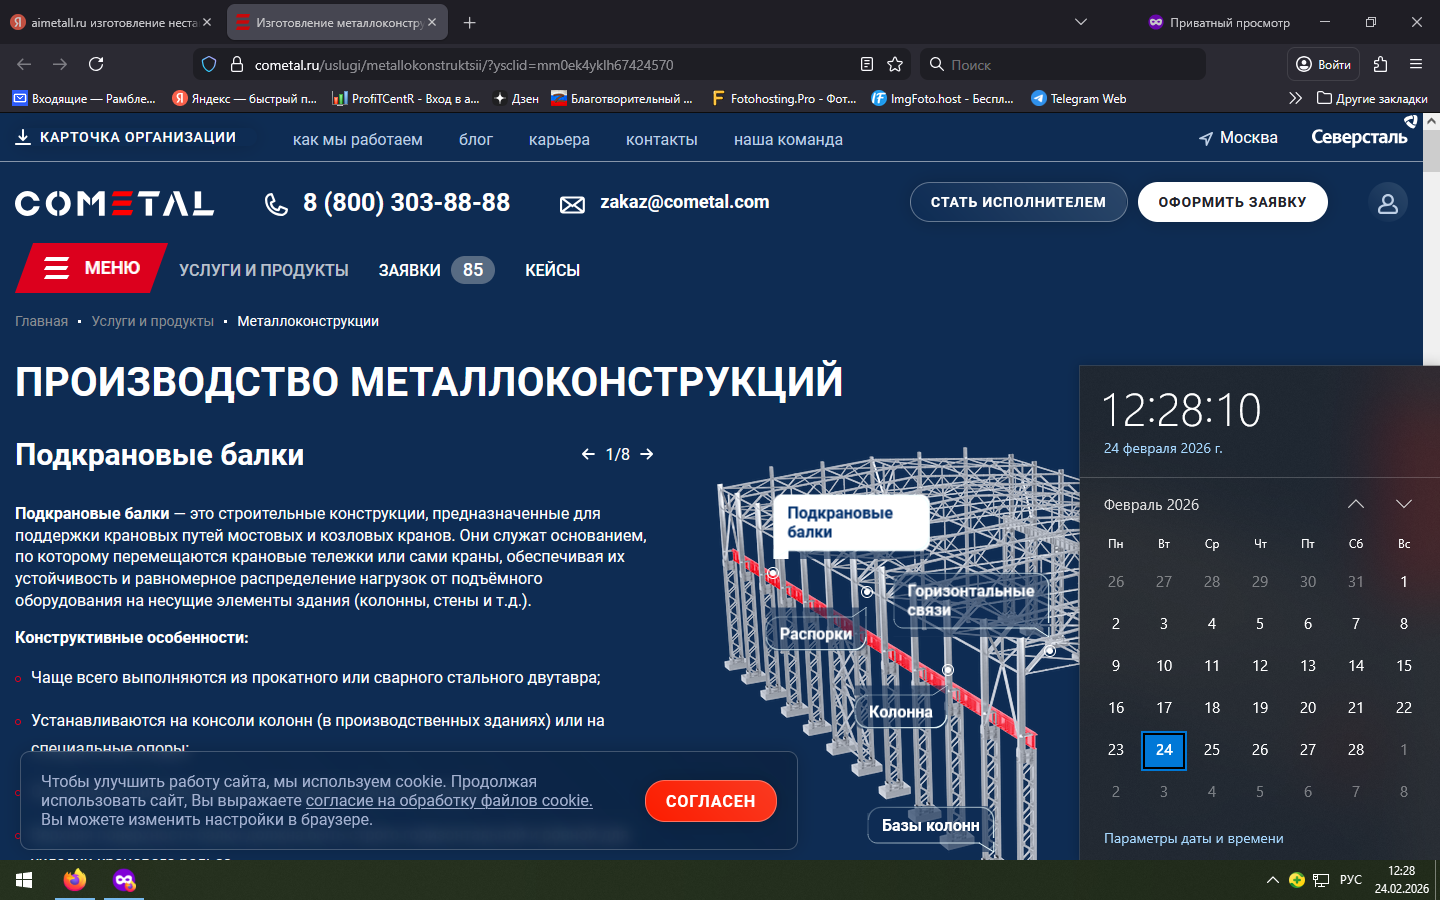
Task: Click ОФОРМИТЬ ЗАЯВКУ button
Action: click(1232, 202)
